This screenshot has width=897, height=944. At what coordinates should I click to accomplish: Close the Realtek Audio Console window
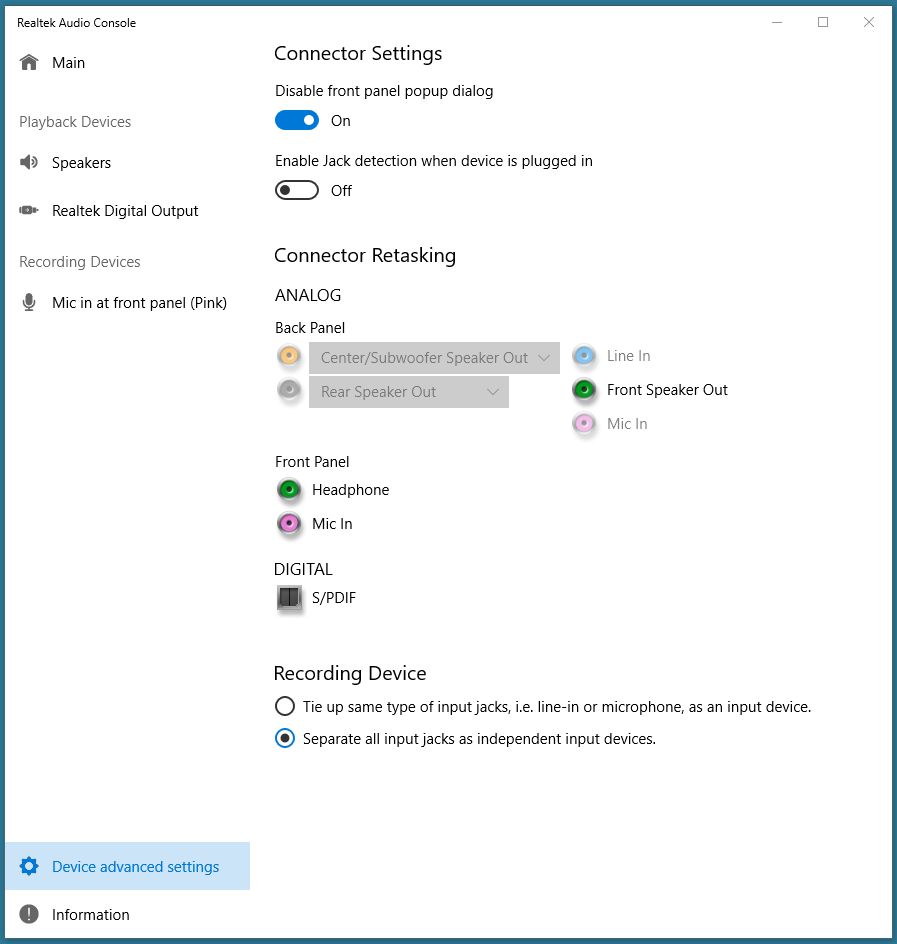tap(869, 22)
